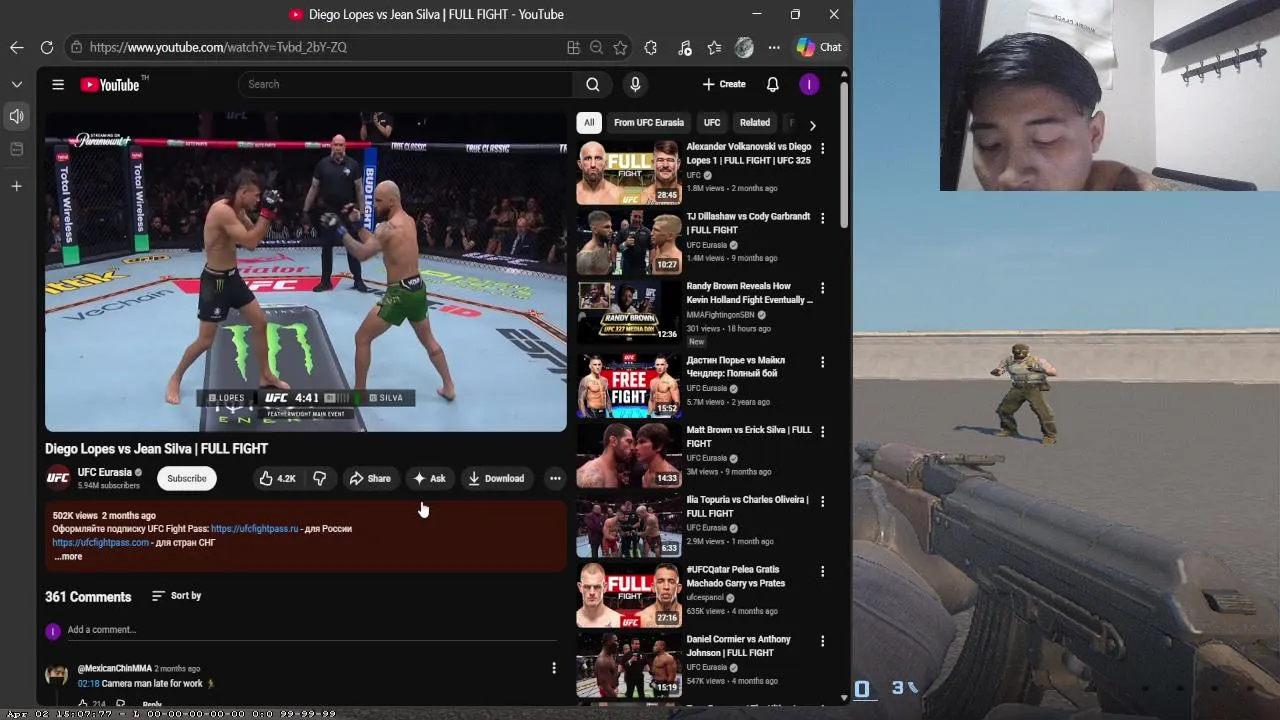Open Randy Brown Reveals video title
The width and height of the screenshot is (1280, 720).
750,293
